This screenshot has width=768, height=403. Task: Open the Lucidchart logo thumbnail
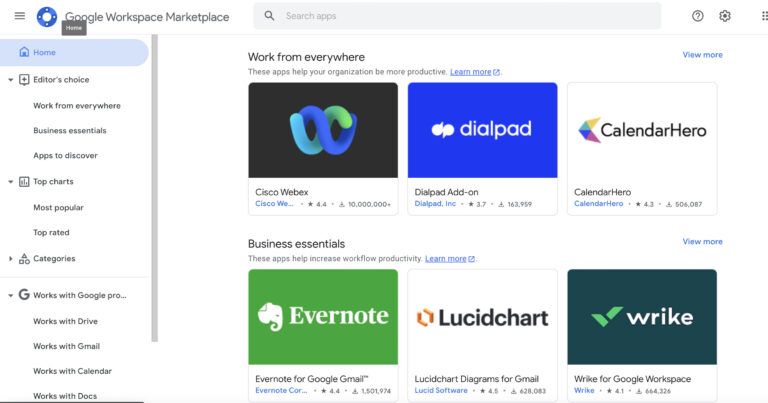pyautogui.click(x=482, y=317)
